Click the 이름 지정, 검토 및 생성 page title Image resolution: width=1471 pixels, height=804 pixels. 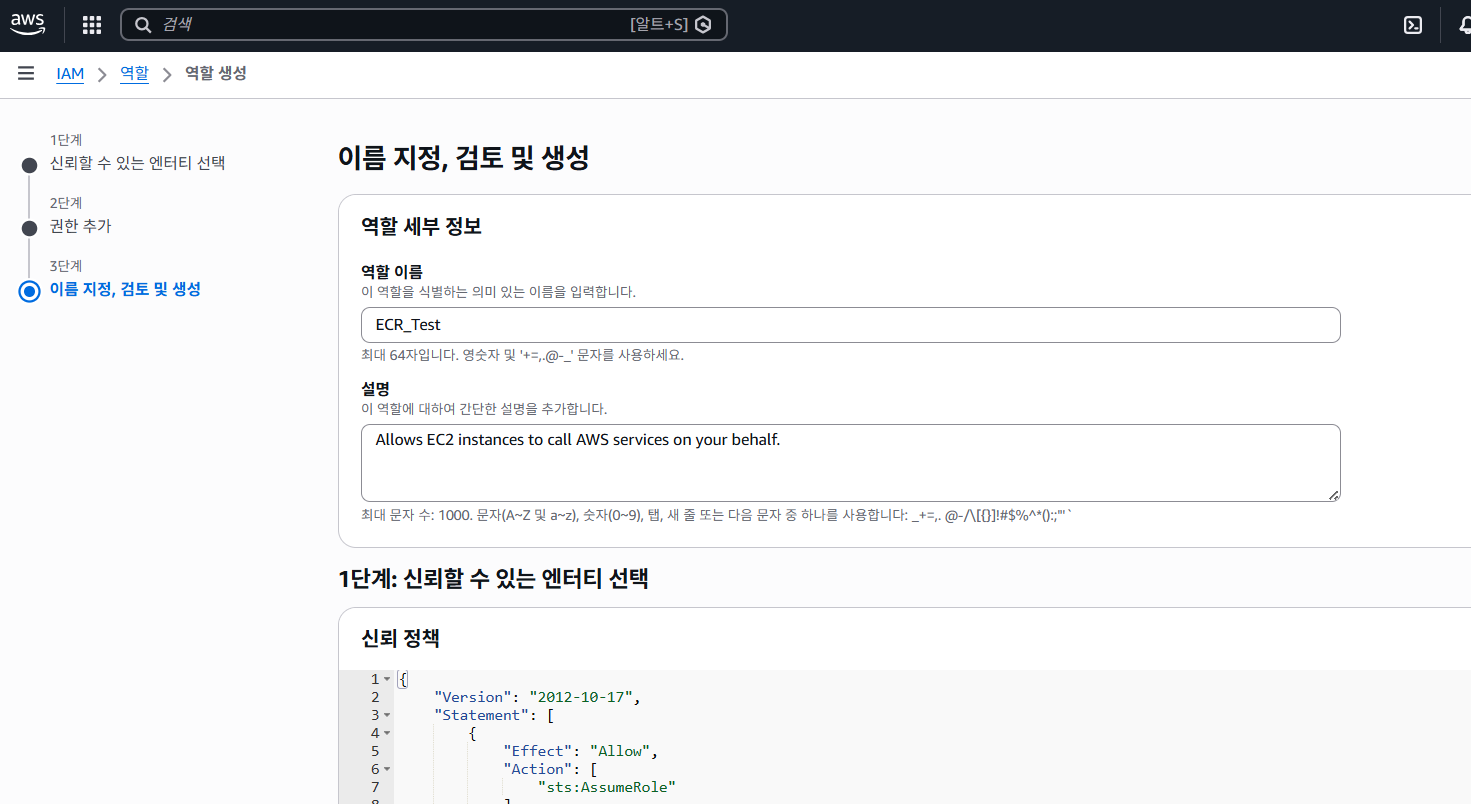(x=464, y=158)
